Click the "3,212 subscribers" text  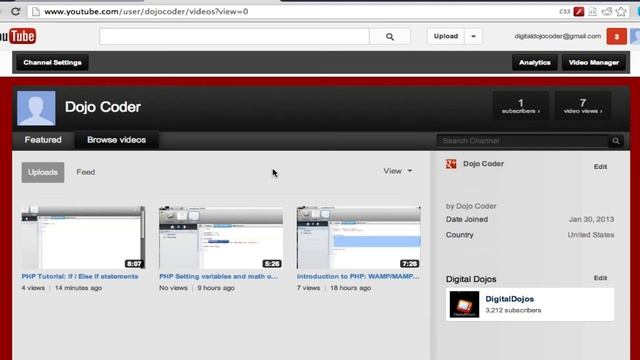[x=513, y=310]
